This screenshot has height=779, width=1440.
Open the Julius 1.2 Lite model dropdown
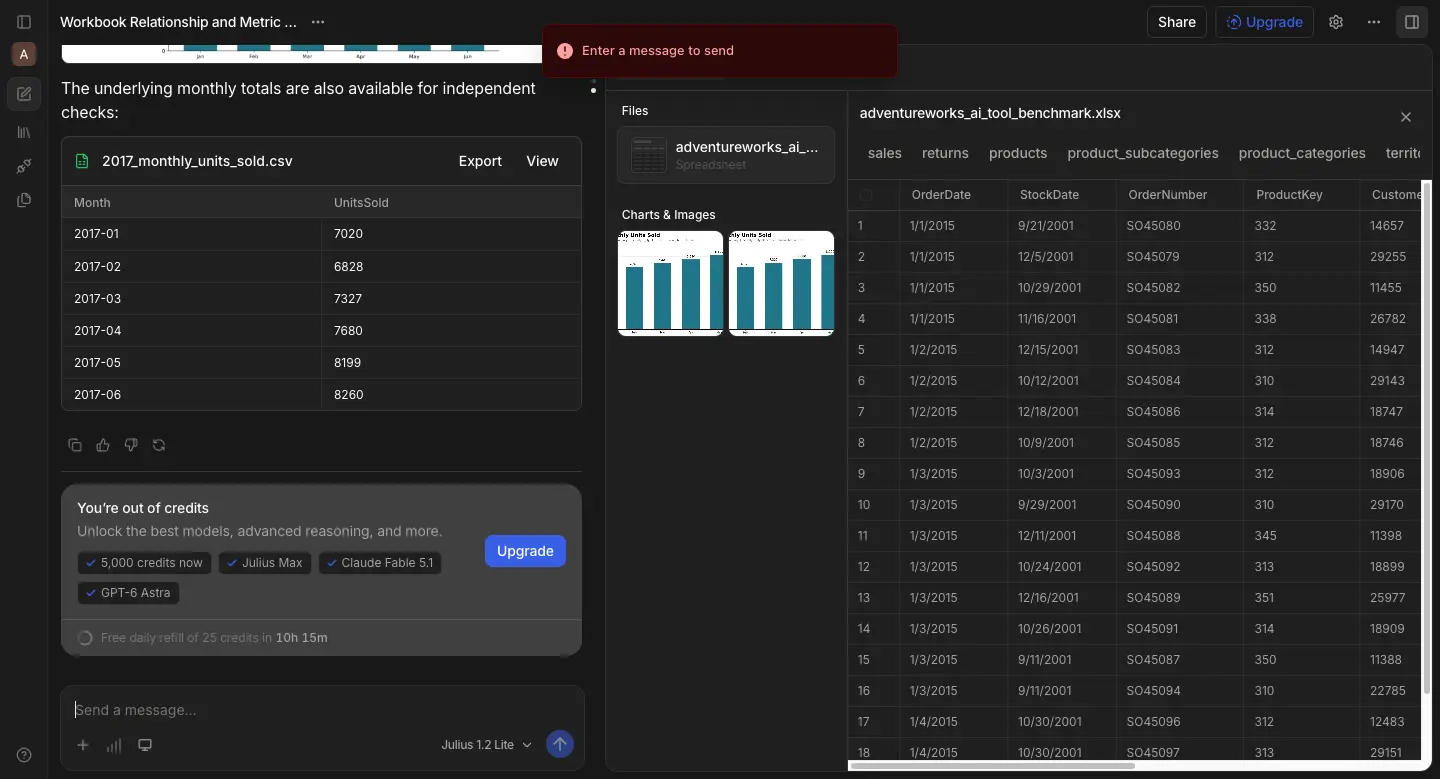point(487,745)
